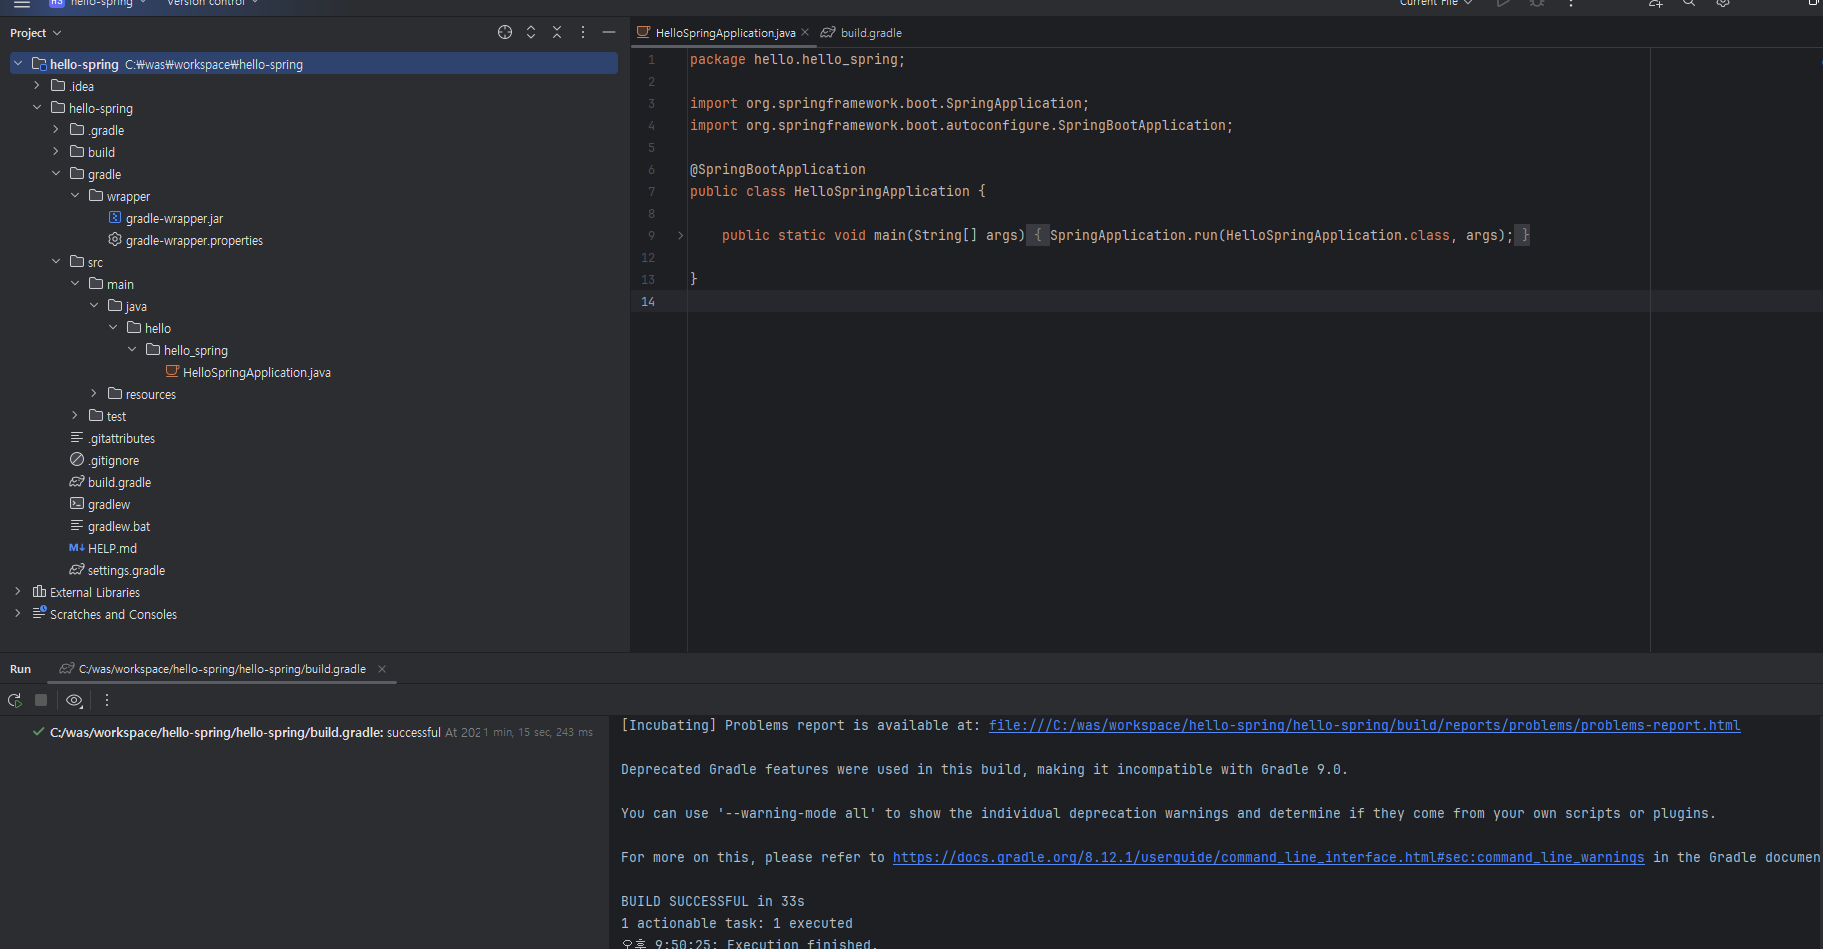Viewport: 1823px width, 949px height.
Task: Open the main hamburger menu
Action: click(x=21, y=4)
